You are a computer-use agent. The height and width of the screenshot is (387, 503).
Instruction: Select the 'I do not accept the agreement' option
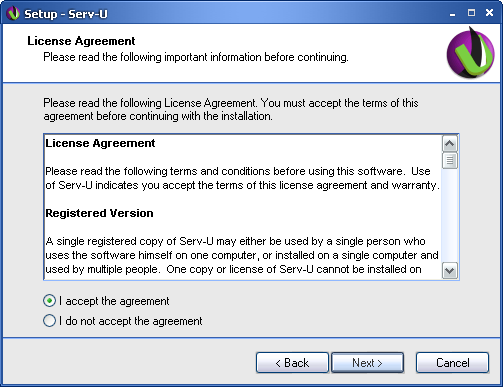pos(49,321)
